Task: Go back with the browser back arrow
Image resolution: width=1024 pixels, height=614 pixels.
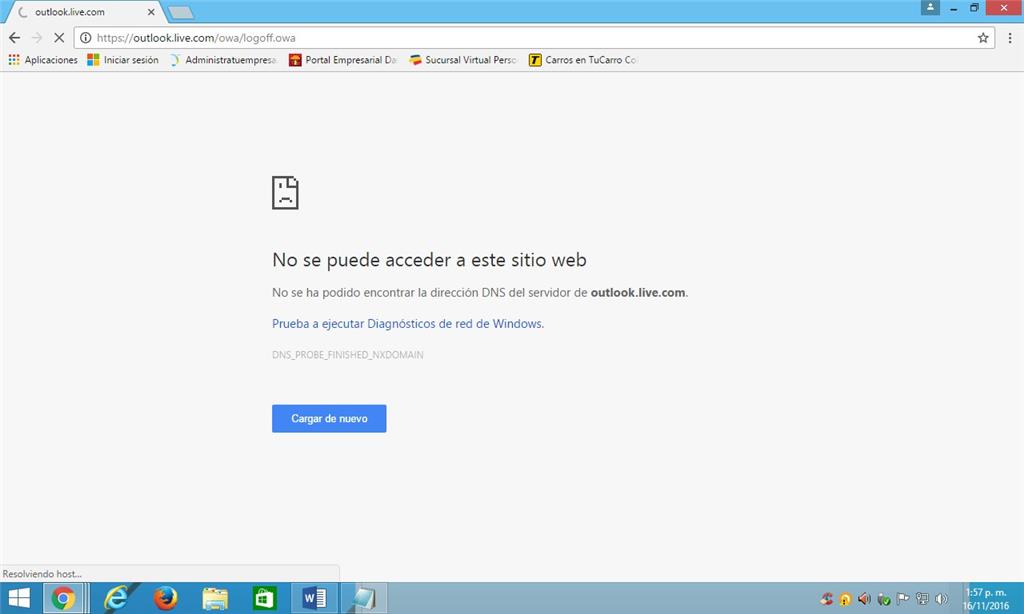Action: coord(14,38)
